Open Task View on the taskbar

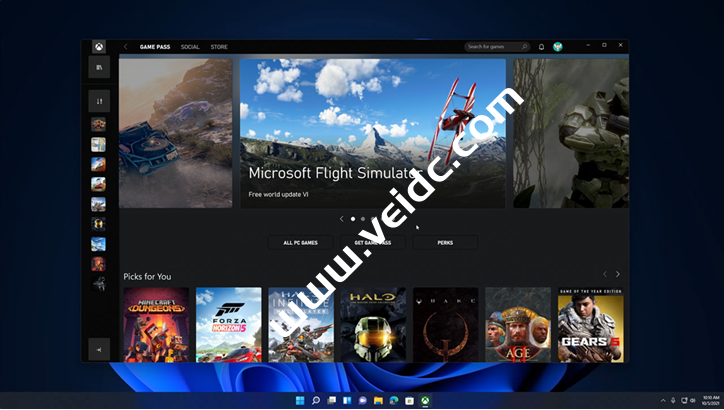(x=332, y=400)
